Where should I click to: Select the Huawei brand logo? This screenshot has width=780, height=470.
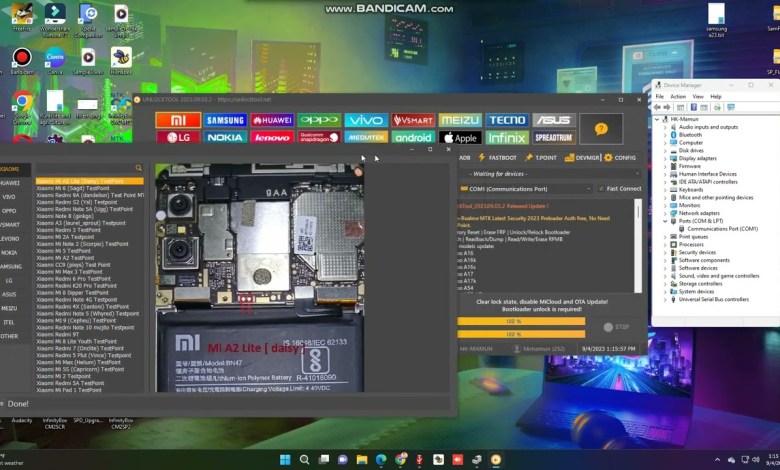pyautogui.click(x=272, y=120)
